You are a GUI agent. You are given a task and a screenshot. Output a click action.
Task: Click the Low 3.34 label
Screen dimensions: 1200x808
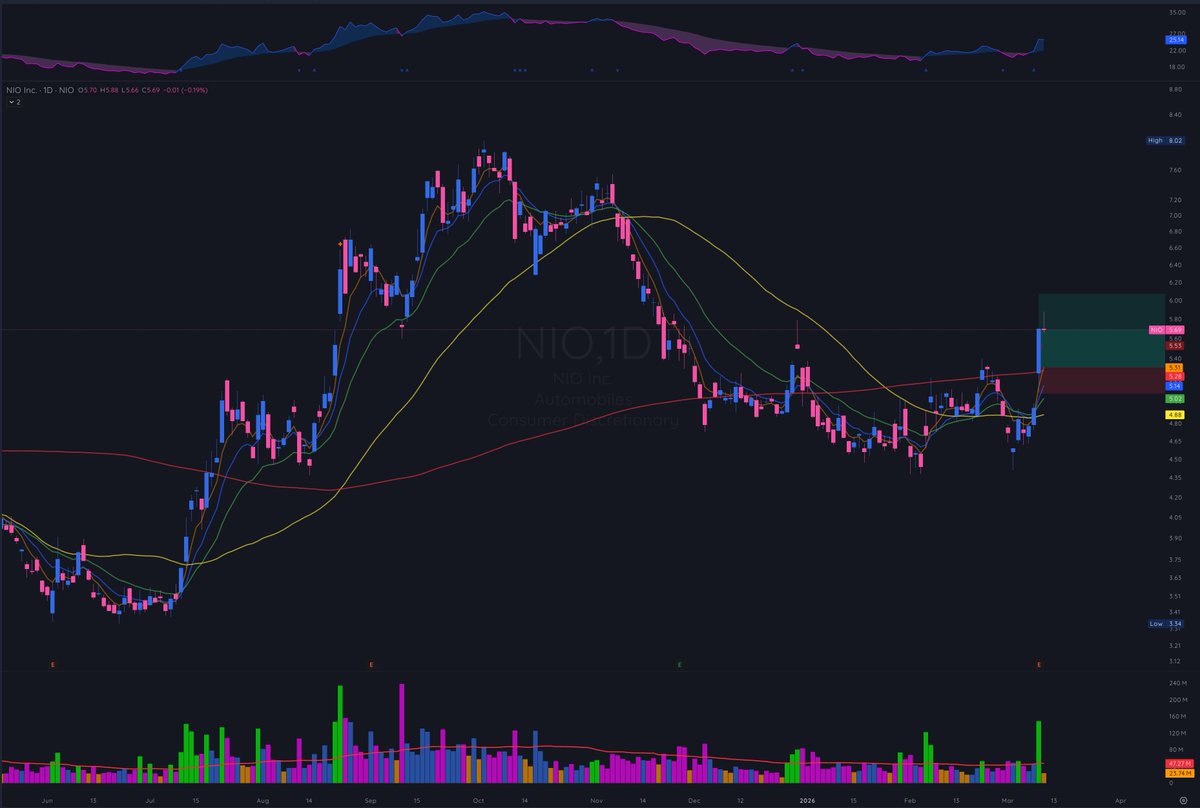point(1165,623)
